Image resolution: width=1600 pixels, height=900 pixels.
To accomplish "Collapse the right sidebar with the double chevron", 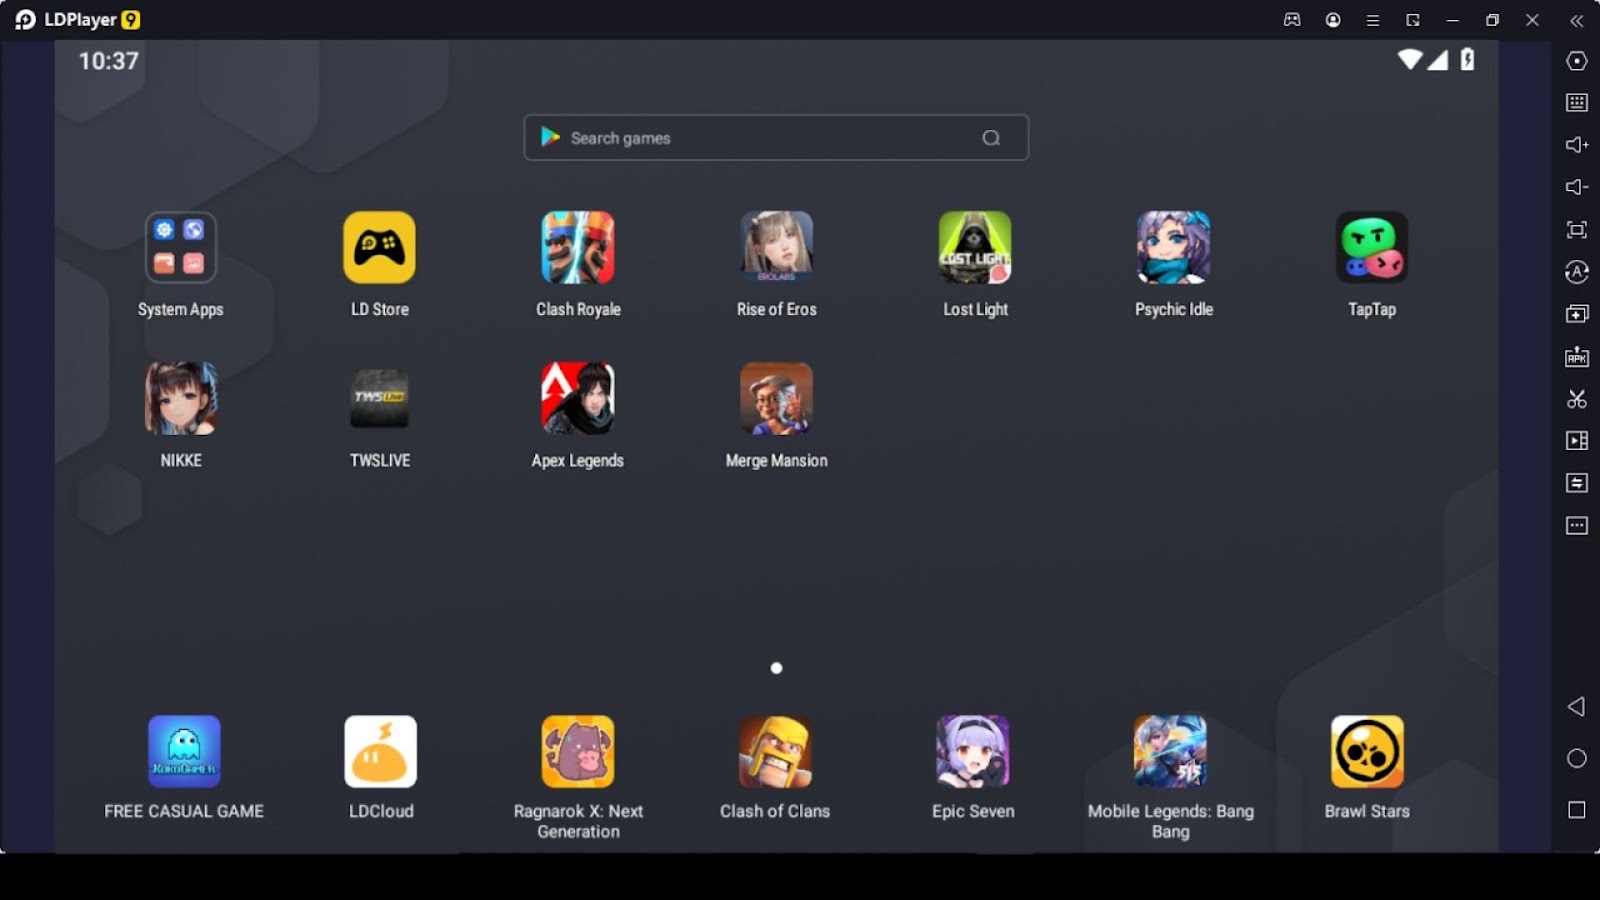I will click(x=1577, y=20).
